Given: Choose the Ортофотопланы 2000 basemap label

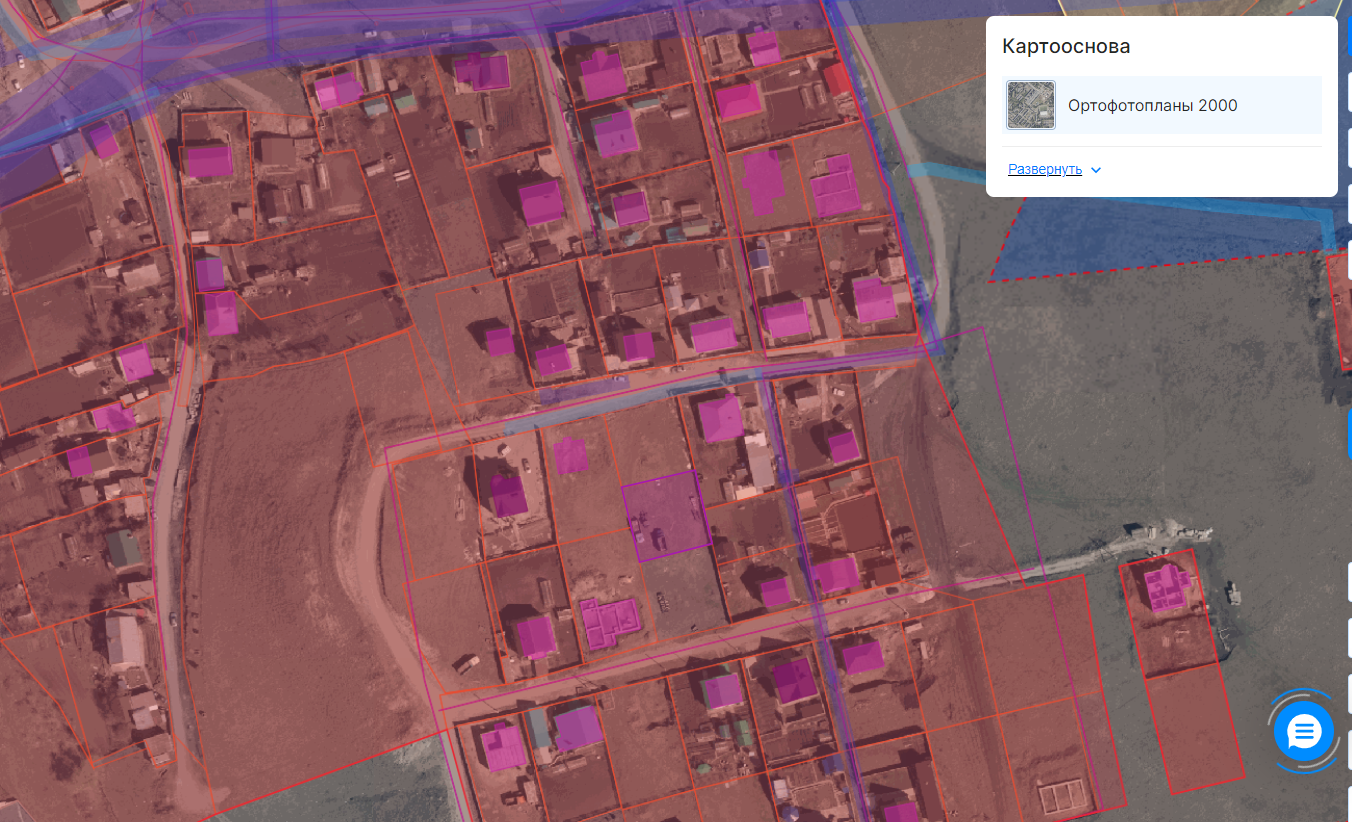Looking at the screenshot, I should coord(1152,106).
